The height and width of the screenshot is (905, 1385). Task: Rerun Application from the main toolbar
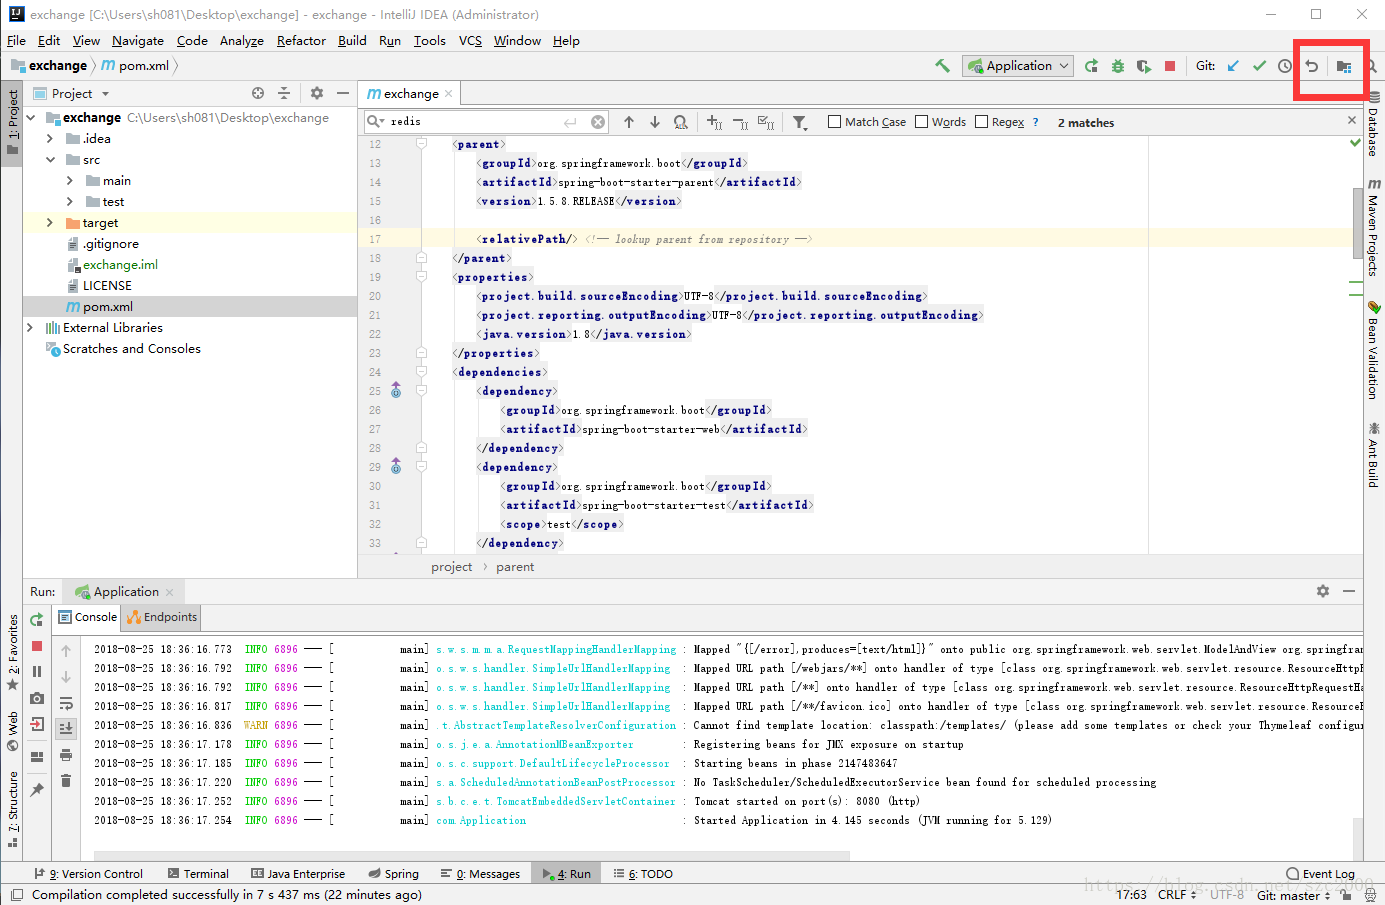click(1091, 66)
